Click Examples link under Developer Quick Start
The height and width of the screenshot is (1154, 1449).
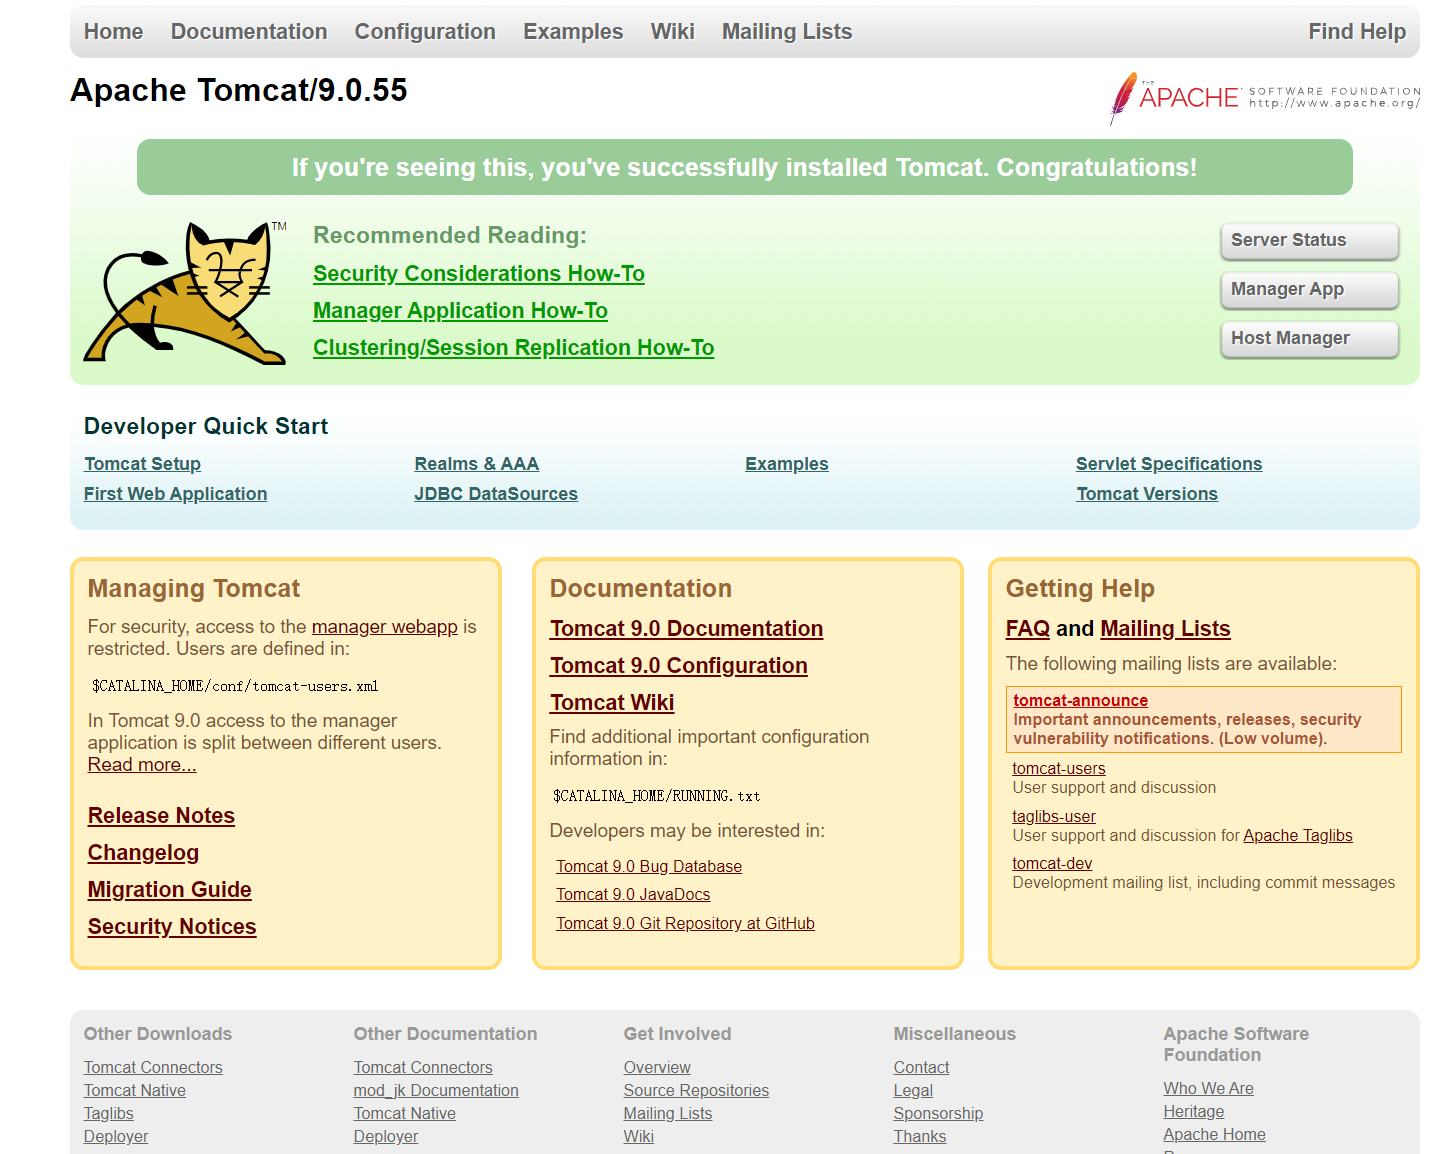(x=786, y=464)
